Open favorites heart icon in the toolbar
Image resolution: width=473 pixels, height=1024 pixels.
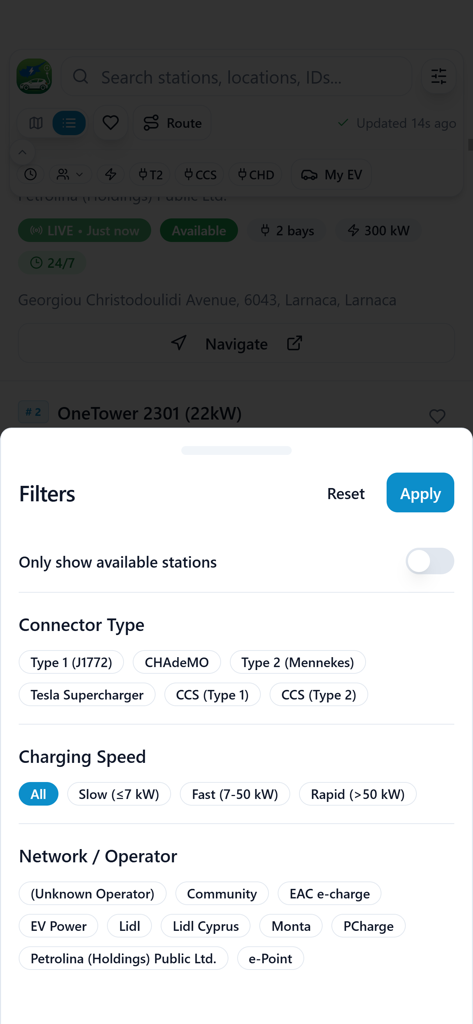click(110, 122)
